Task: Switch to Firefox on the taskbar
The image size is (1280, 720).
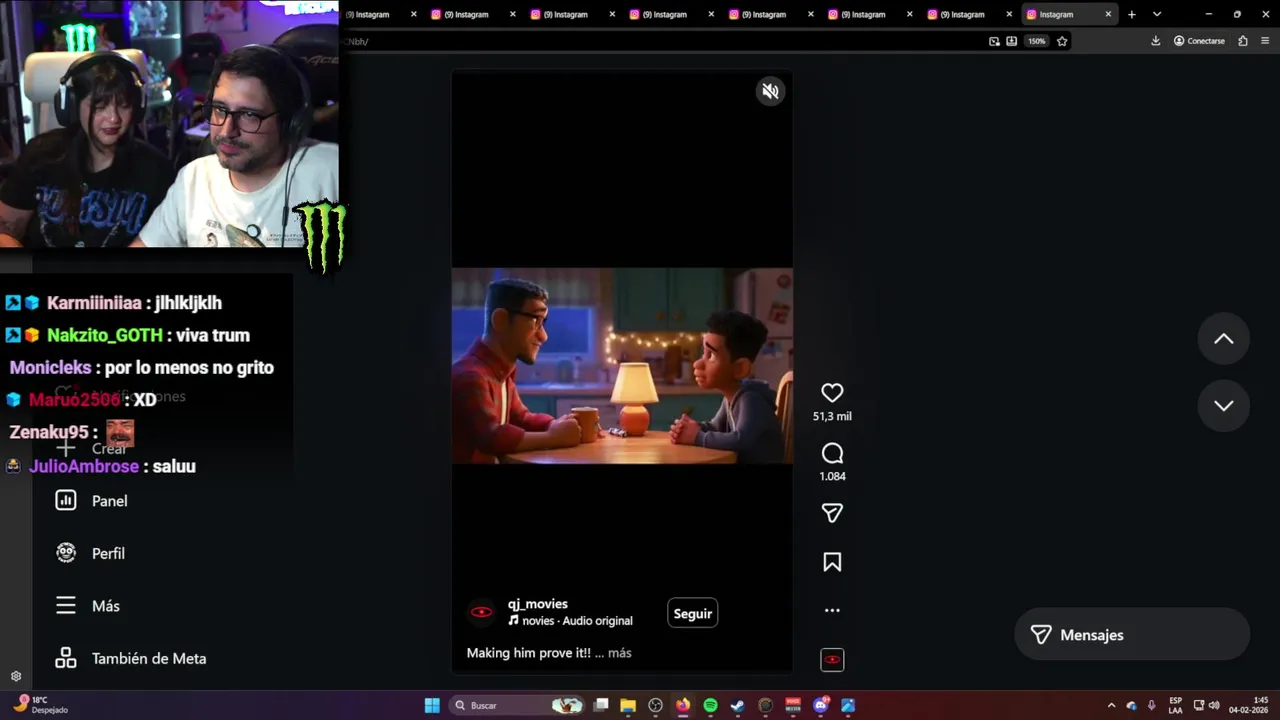Action: point(683,705)
